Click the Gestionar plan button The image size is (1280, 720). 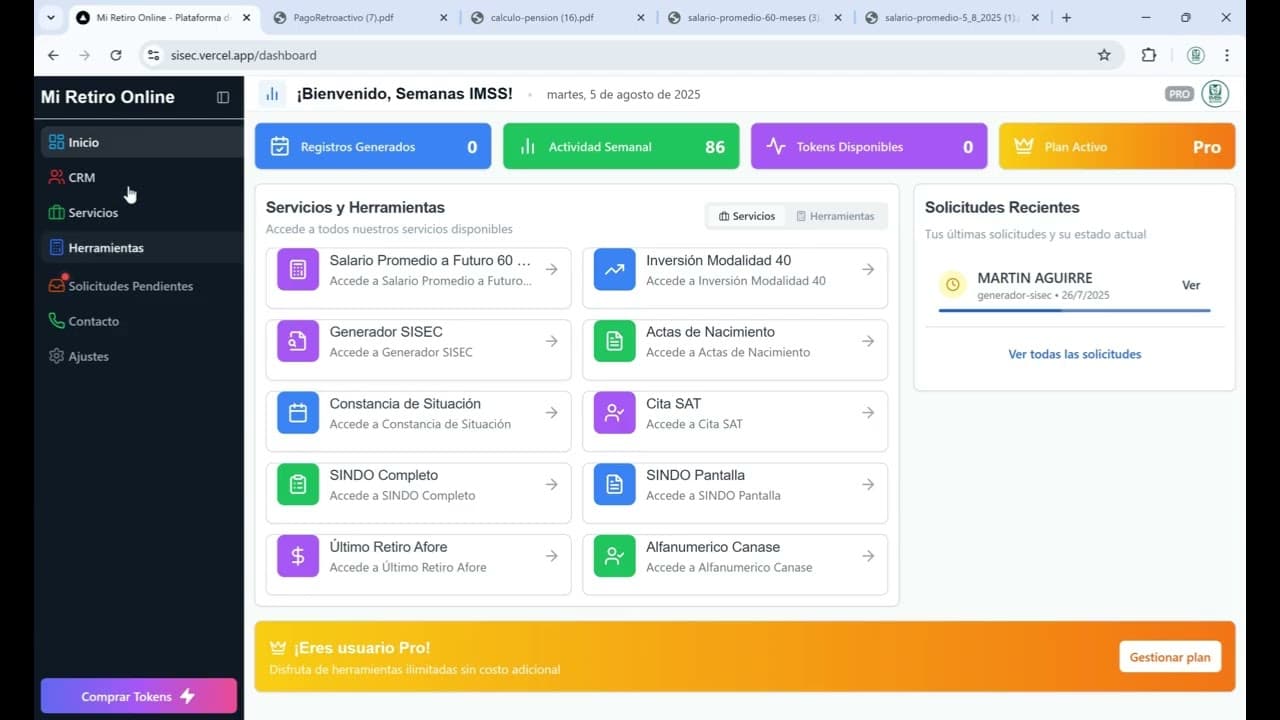(1169, 656)
